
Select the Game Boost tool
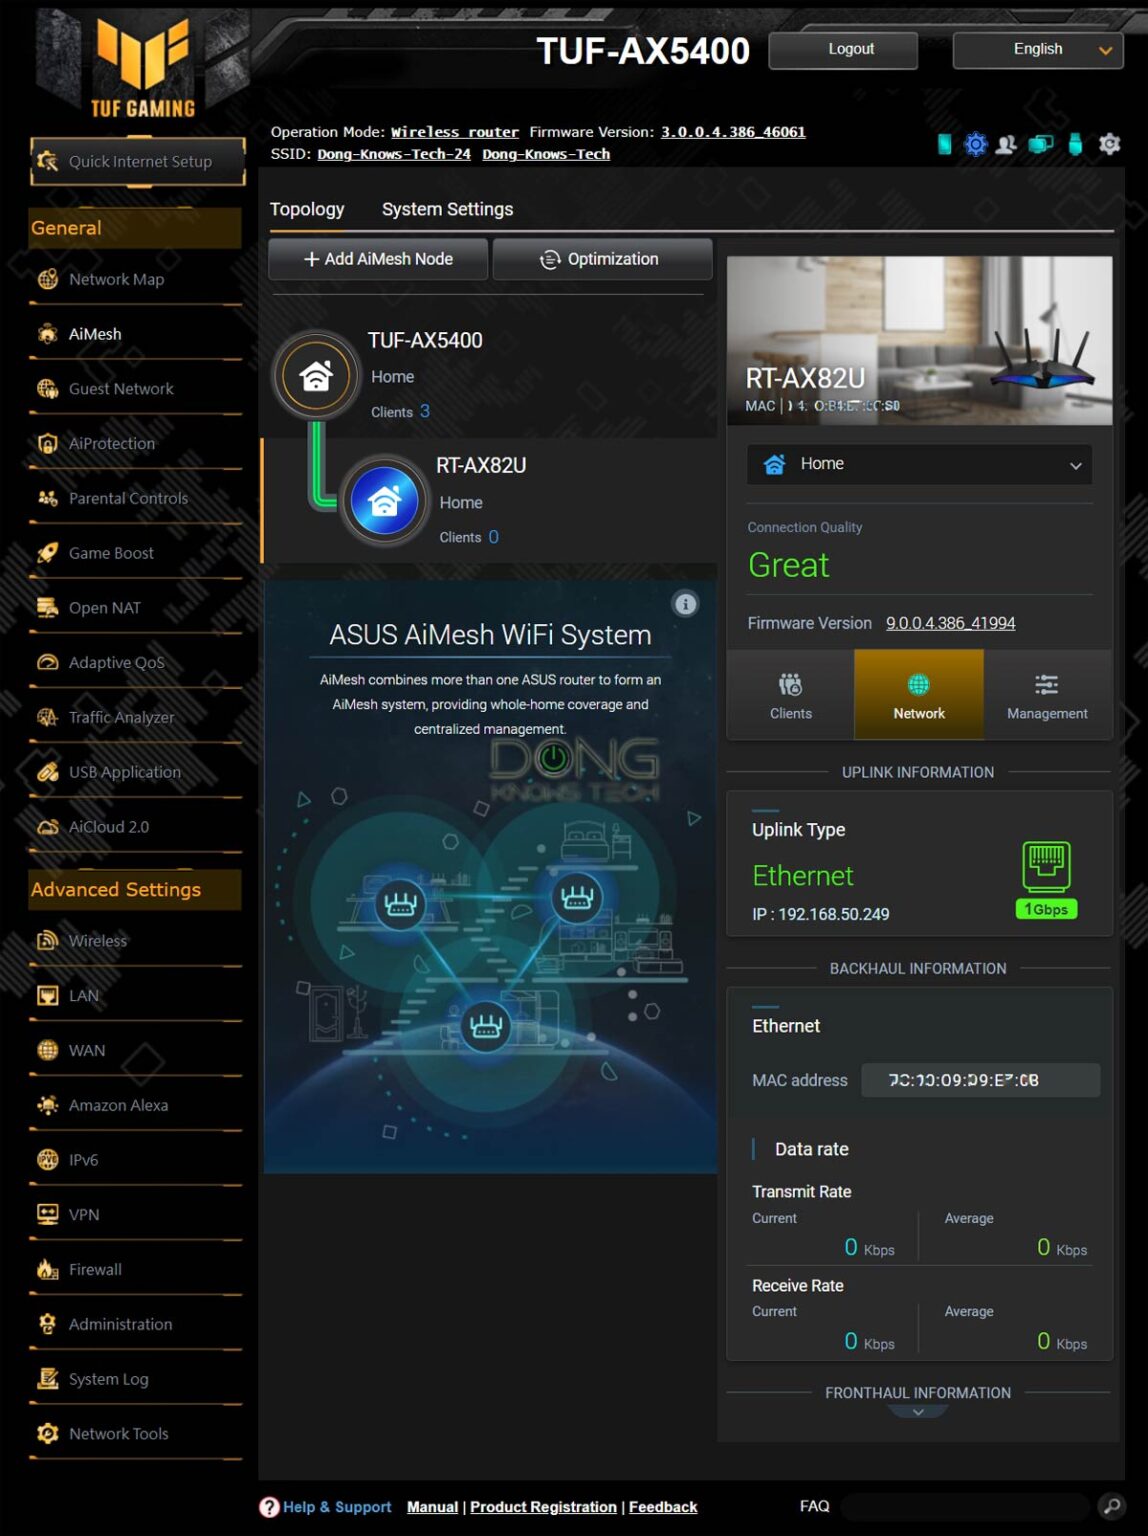click(x=110, y=553)
